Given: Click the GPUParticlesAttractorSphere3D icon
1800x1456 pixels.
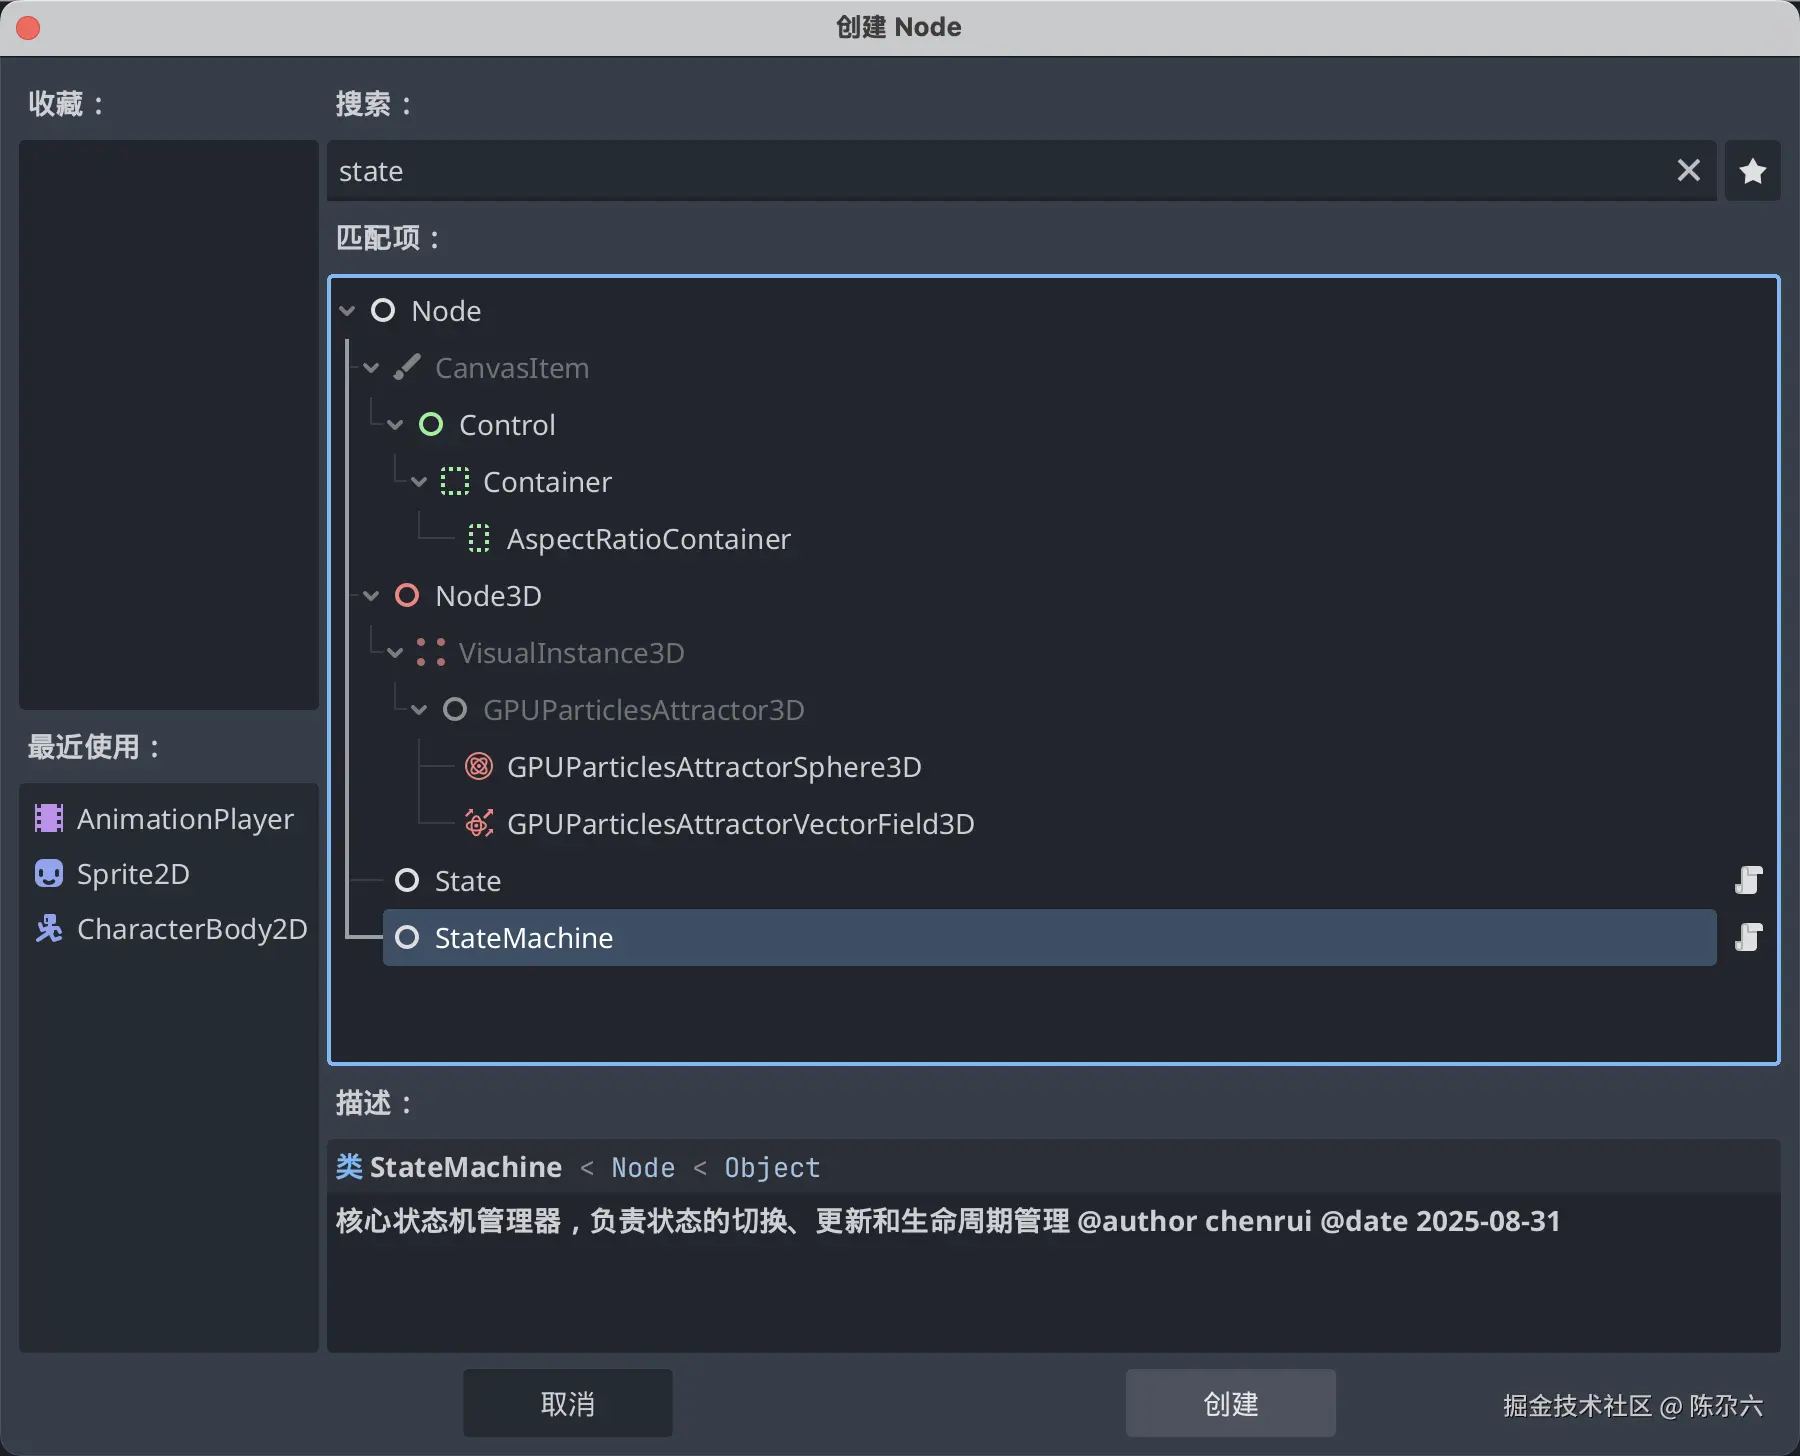Looking at the screenshot, I should [479, 767].
